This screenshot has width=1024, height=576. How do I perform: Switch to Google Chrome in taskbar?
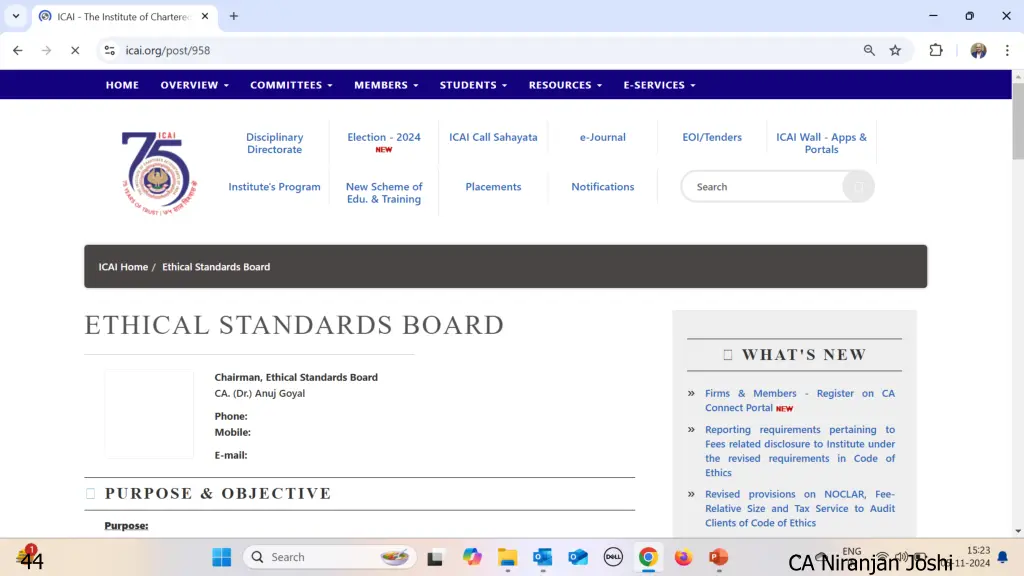point(648,557)
